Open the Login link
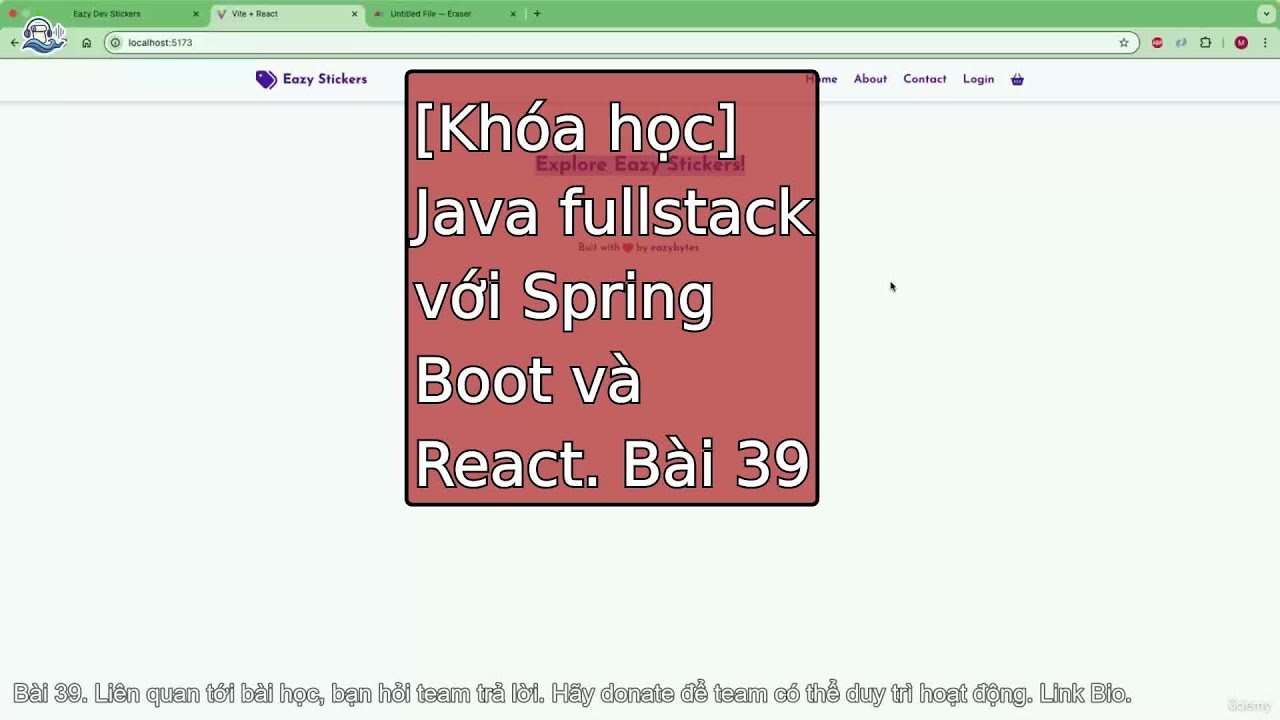Viewport: 1280px width, 720px height. point(978,79)
